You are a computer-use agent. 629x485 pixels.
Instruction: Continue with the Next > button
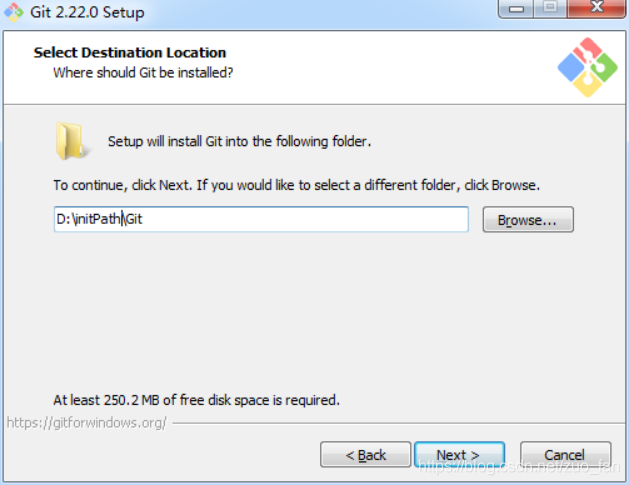pos(459,455)
